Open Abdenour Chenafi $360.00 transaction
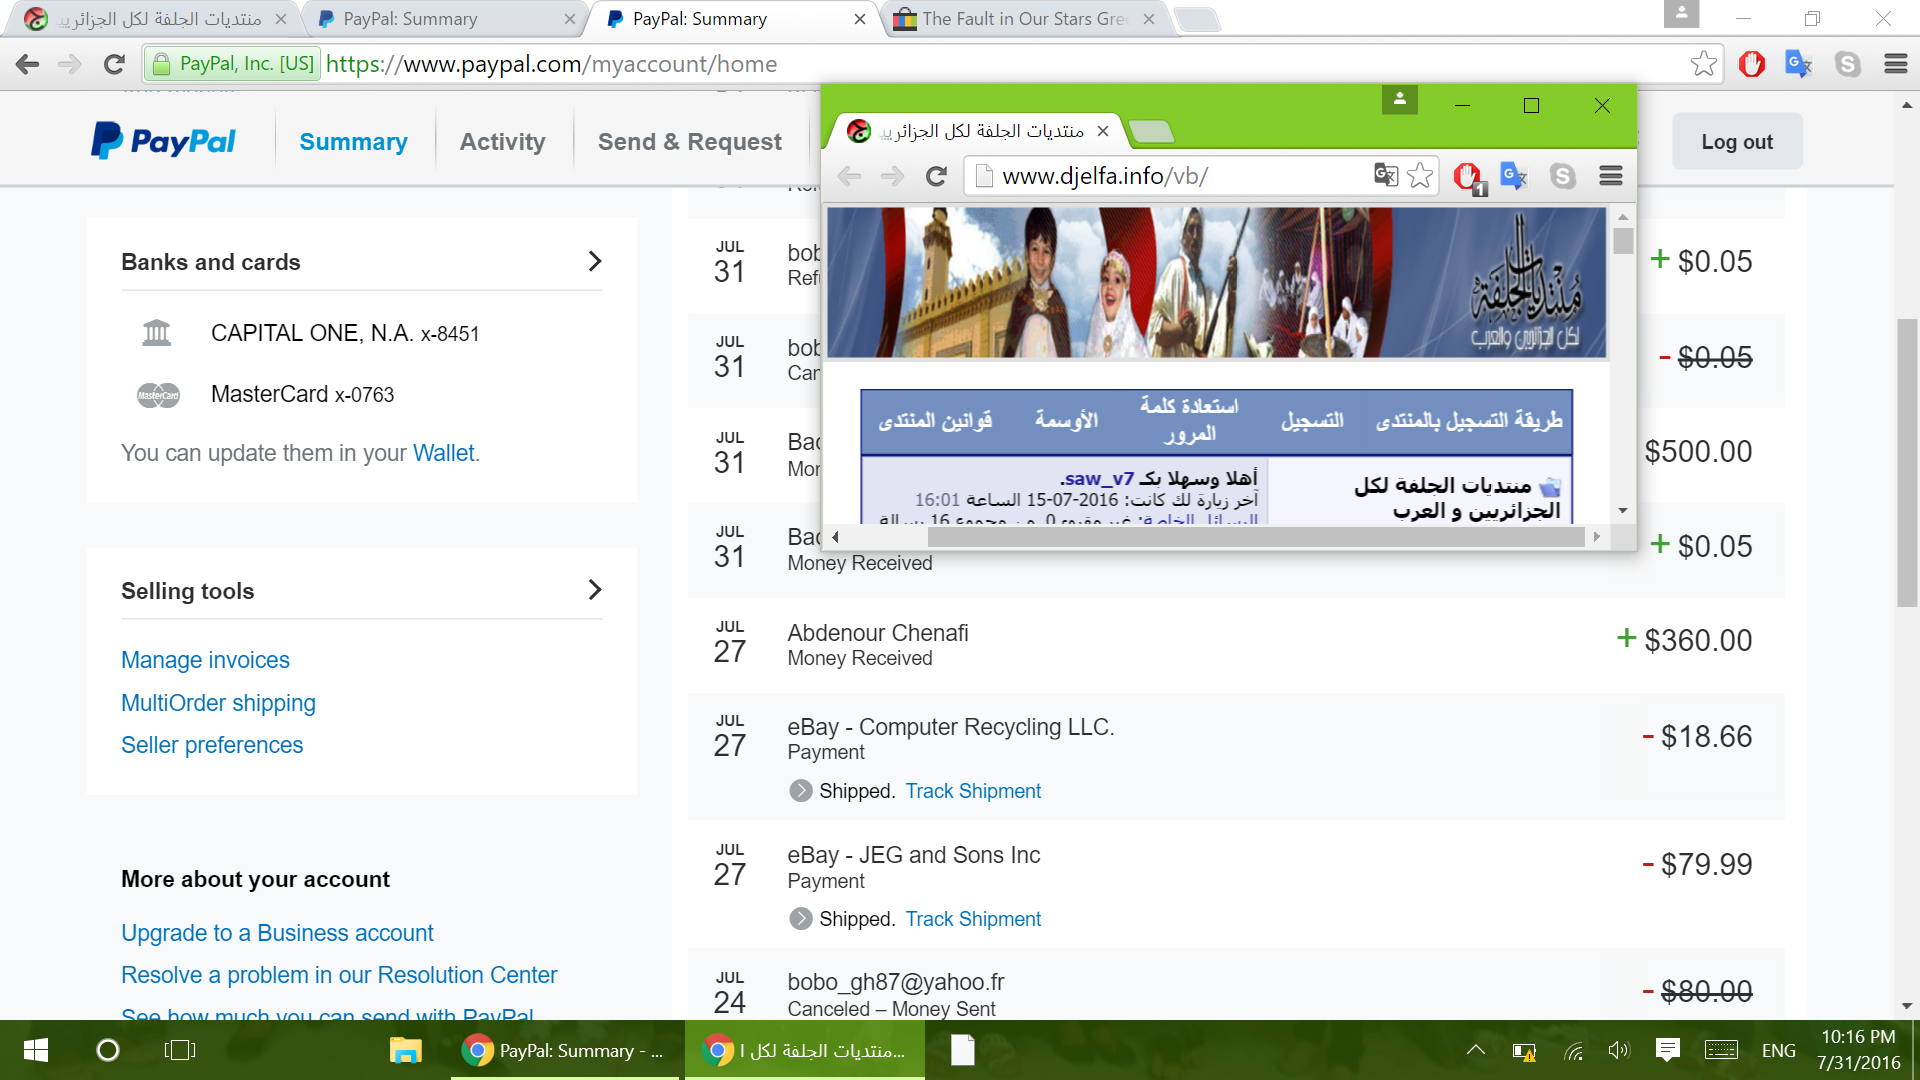1920x1080 pixels. [1236, 645]
